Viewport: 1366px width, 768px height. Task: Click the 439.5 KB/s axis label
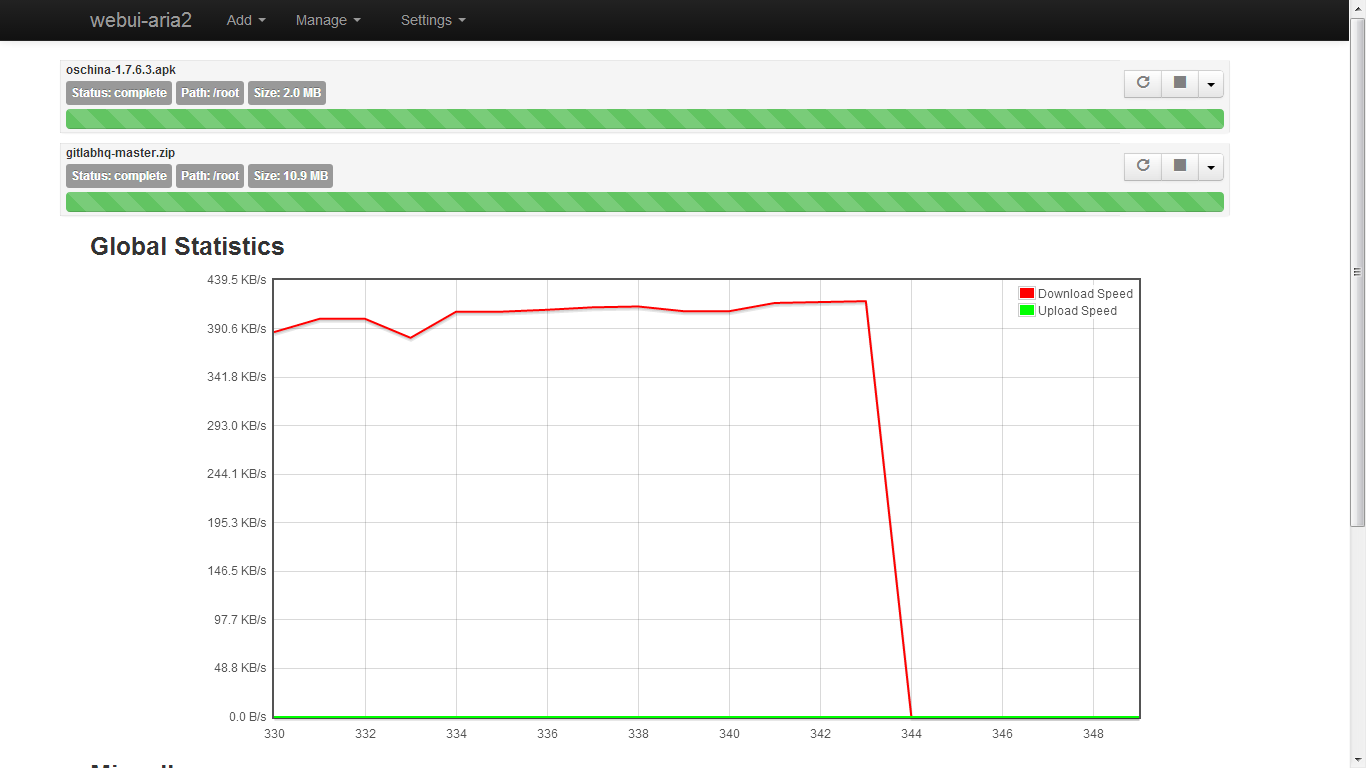tap(236, 280)
